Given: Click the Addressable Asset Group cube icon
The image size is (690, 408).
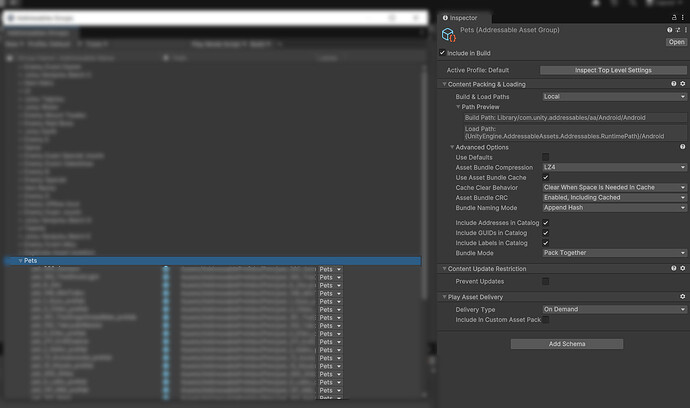Looking at the screenshot, I should click(448, 35).
